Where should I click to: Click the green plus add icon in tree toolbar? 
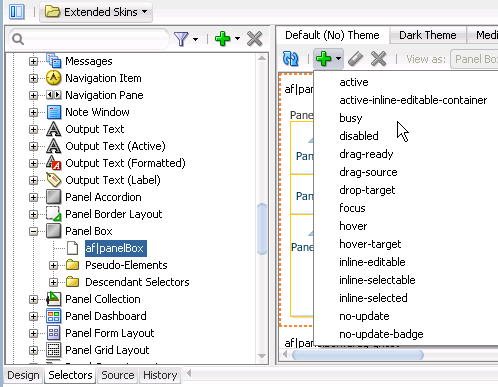pyautogui.click(x=222, y=39)
